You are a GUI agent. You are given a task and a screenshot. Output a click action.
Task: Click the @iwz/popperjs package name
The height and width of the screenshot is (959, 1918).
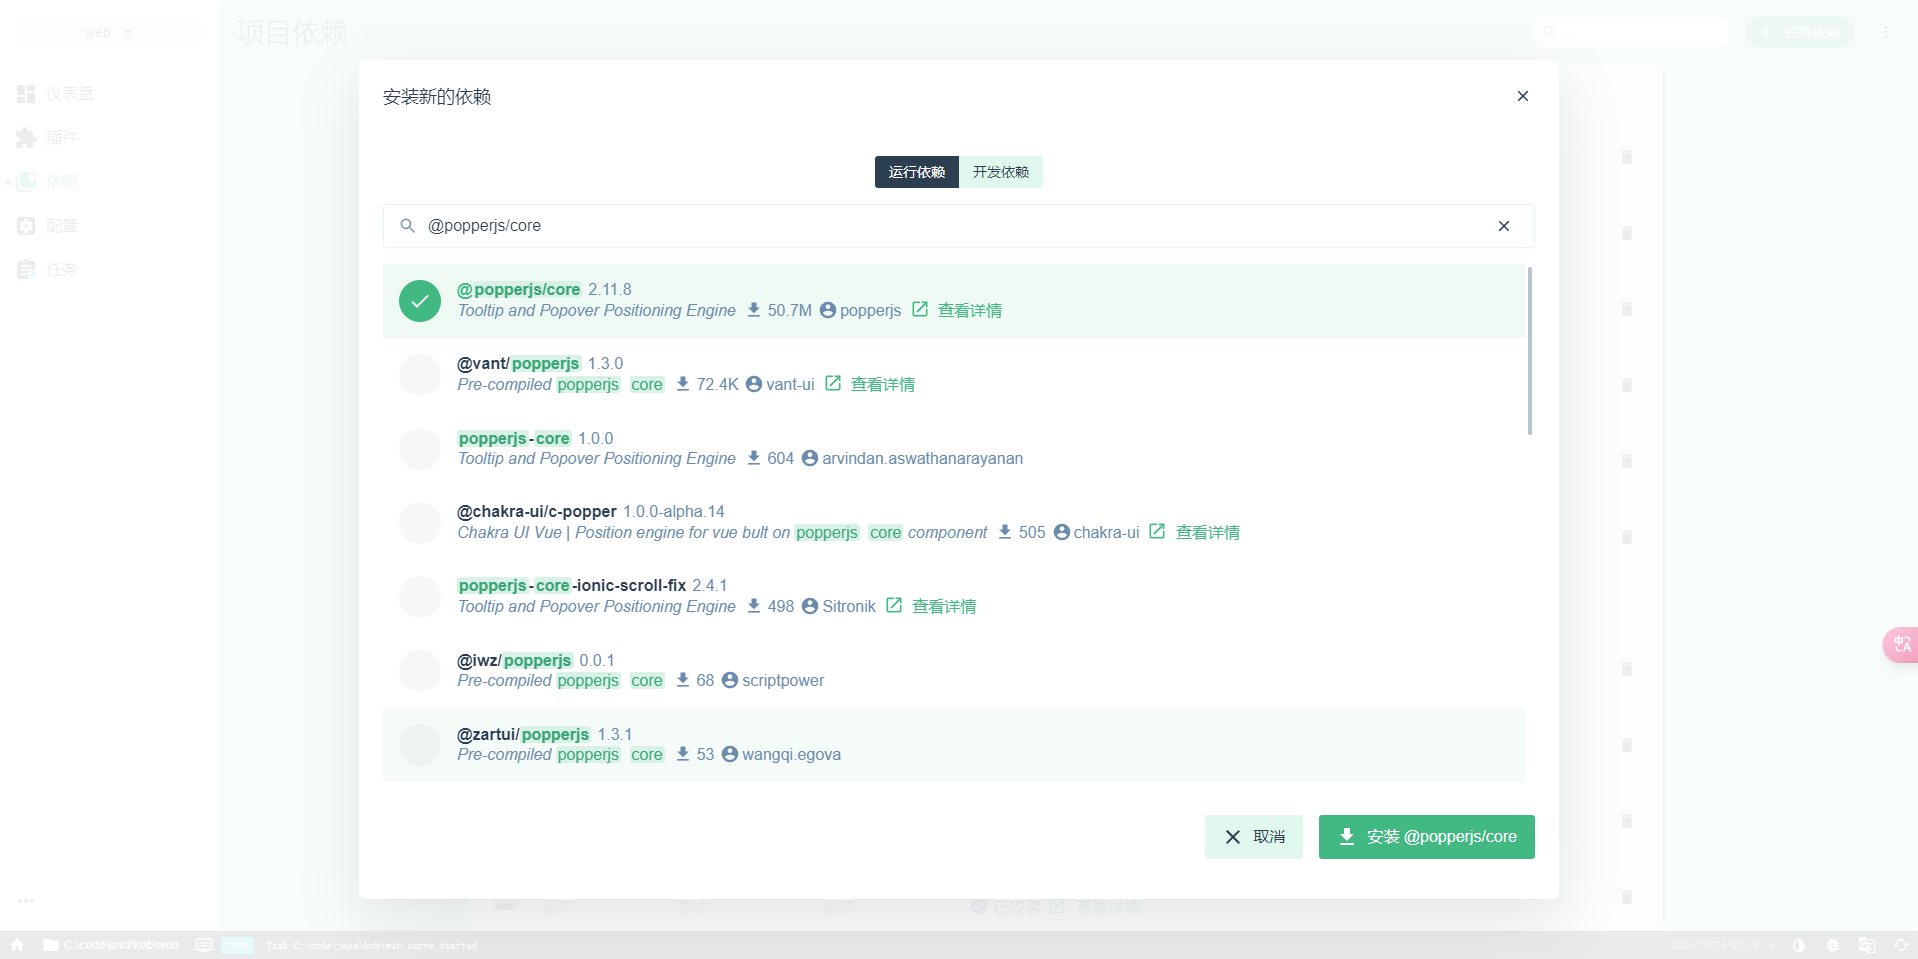tap(515, 660)
